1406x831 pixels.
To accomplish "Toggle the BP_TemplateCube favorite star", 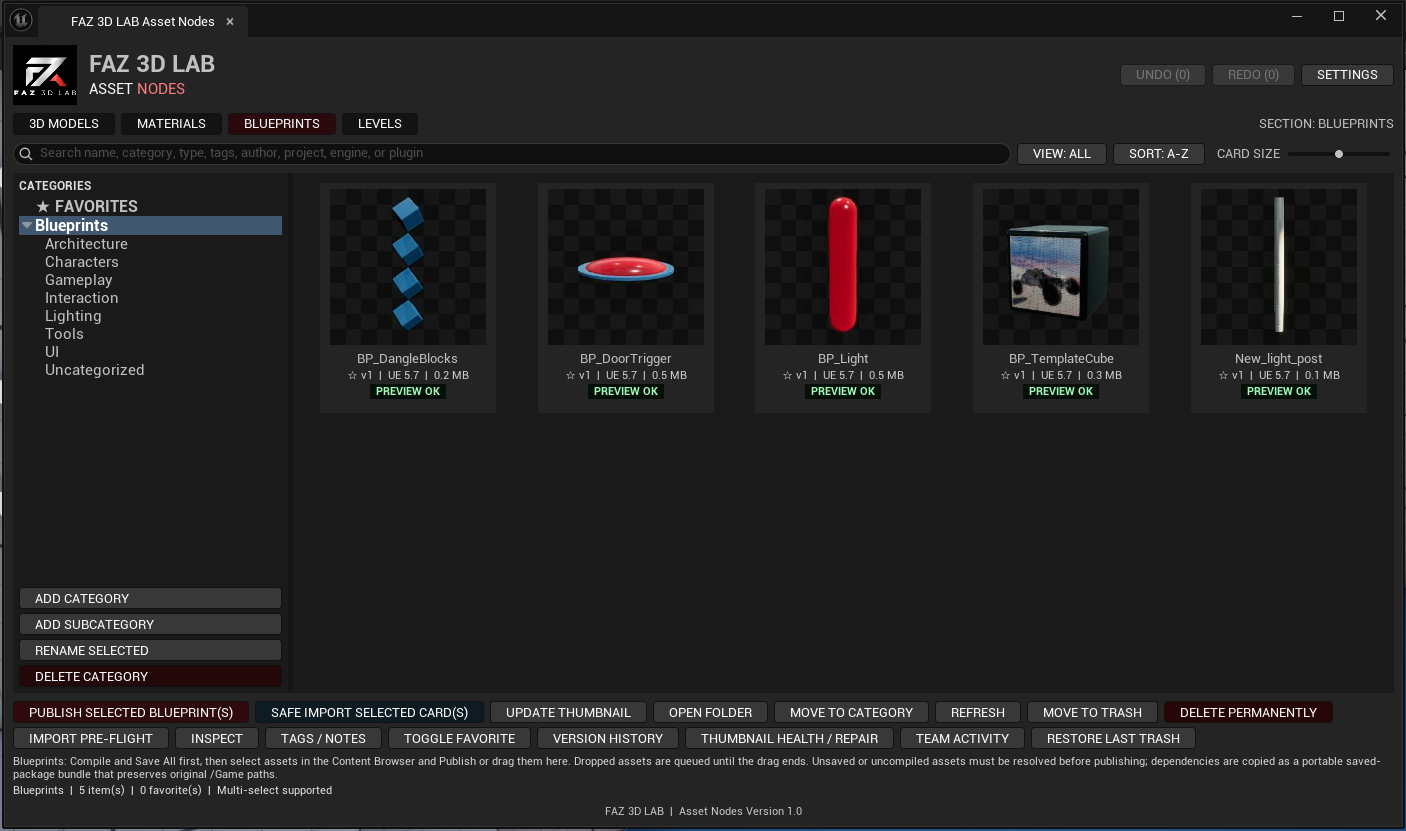I will click(x=1005, y=376).
